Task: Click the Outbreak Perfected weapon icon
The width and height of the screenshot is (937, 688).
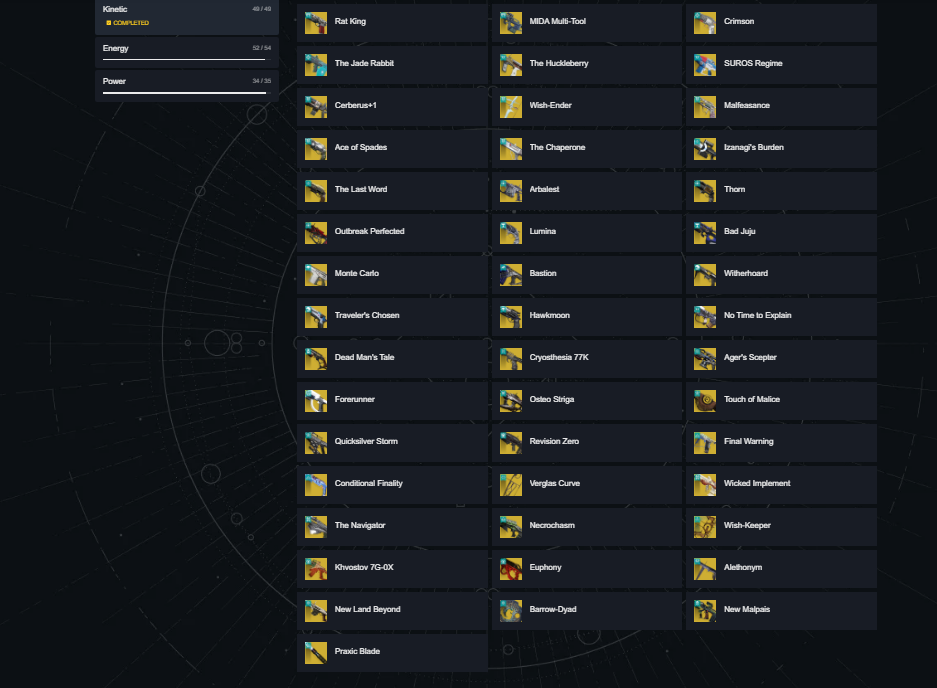Action: [x=316, y=233]
